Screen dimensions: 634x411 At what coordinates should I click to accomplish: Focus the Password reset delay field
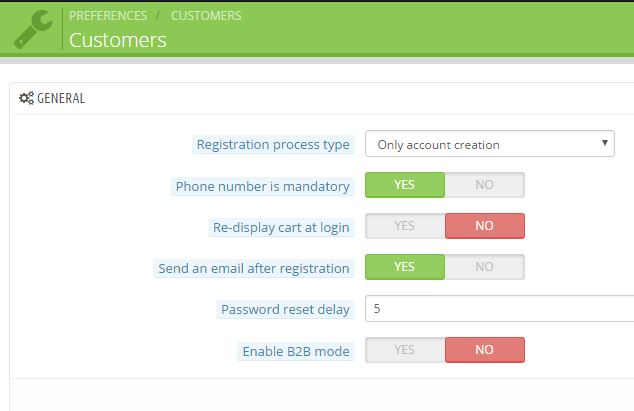[499, 309]
